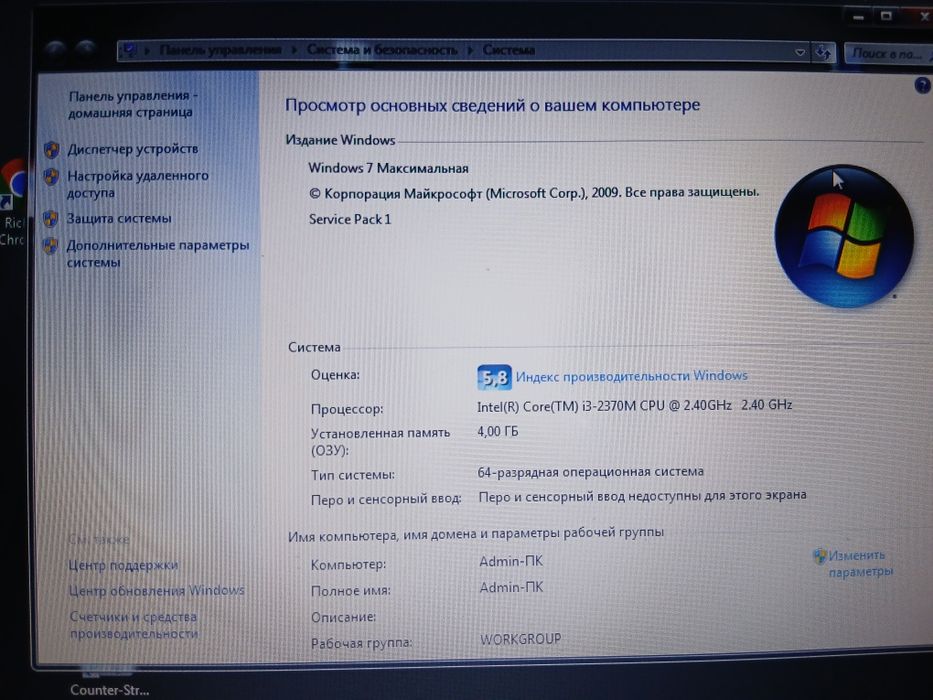
Task: Click the control panel search field
Action: tap(888, 54)
